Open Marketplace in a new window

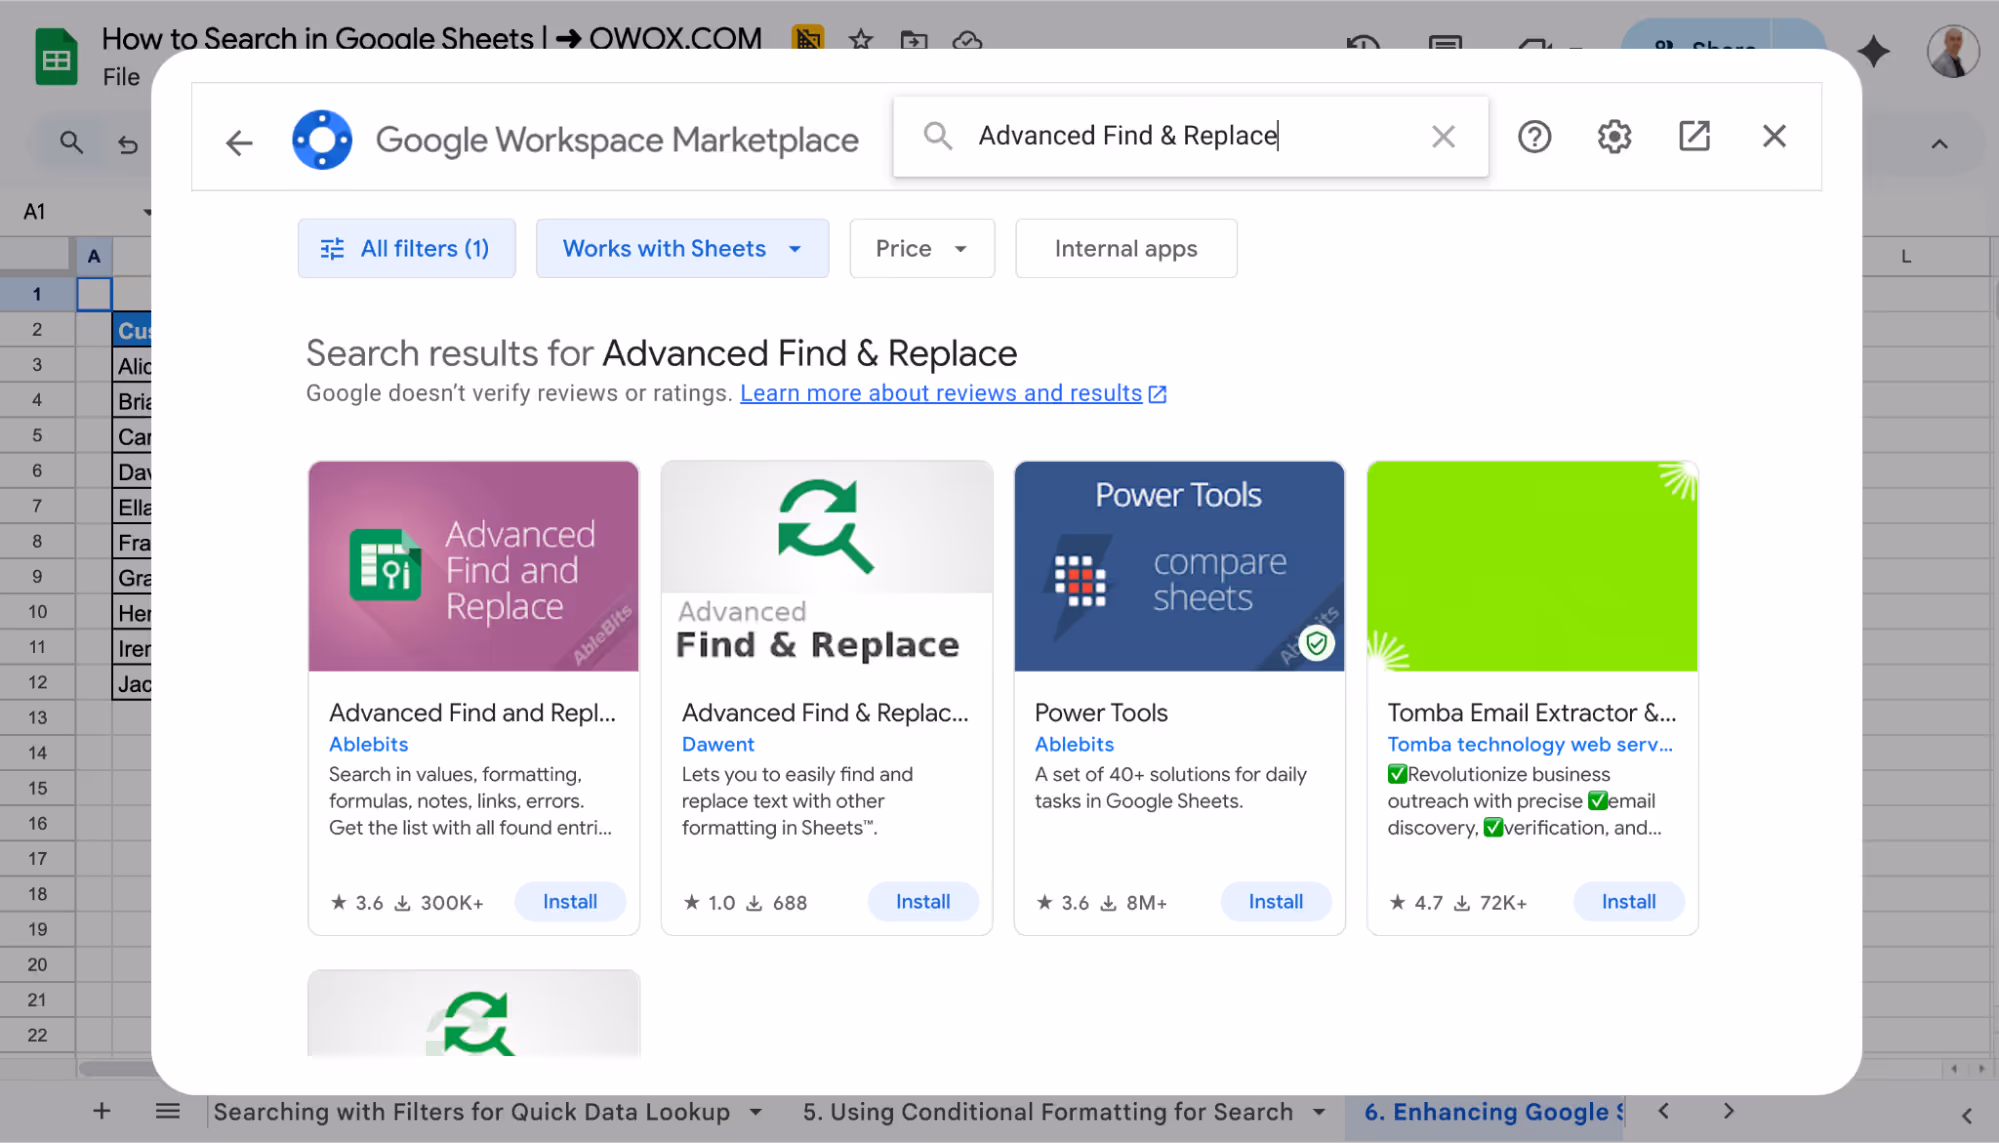1693,135
